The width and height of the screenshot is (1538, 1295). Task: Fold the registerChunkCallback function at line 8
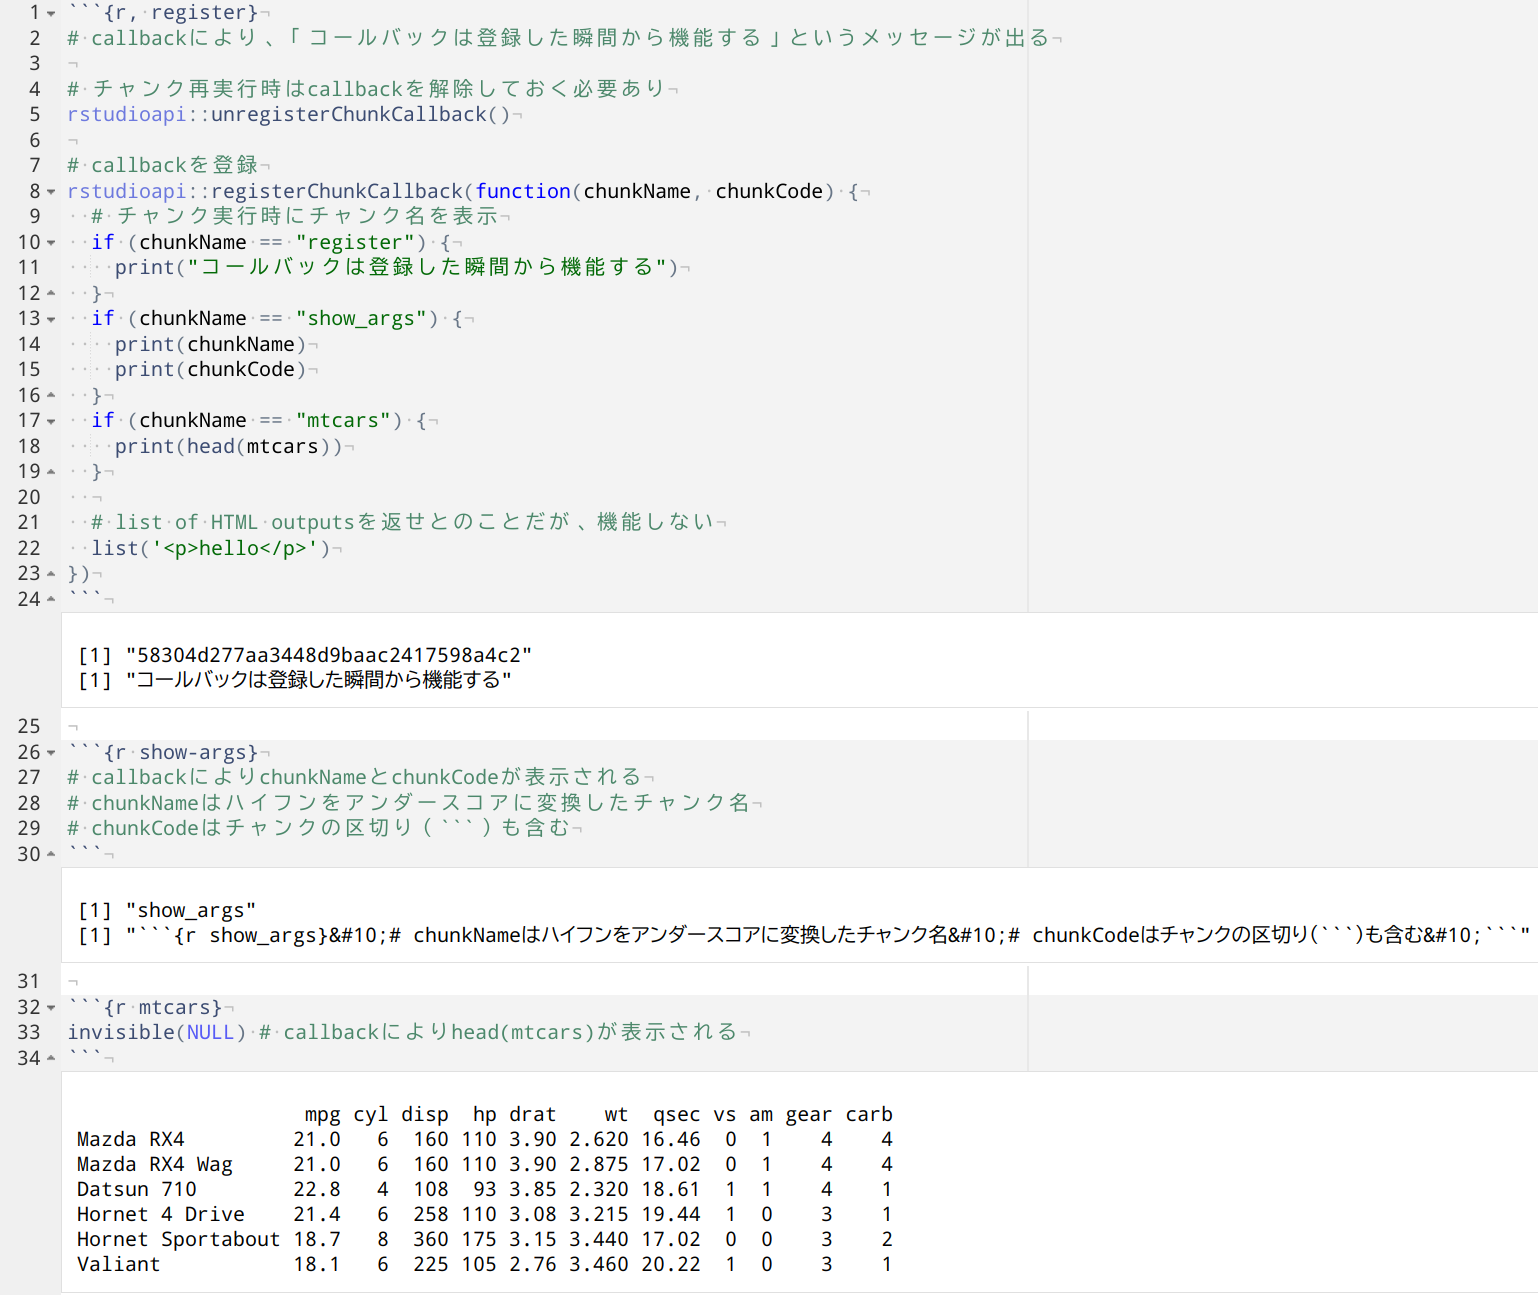coord(51,191)
